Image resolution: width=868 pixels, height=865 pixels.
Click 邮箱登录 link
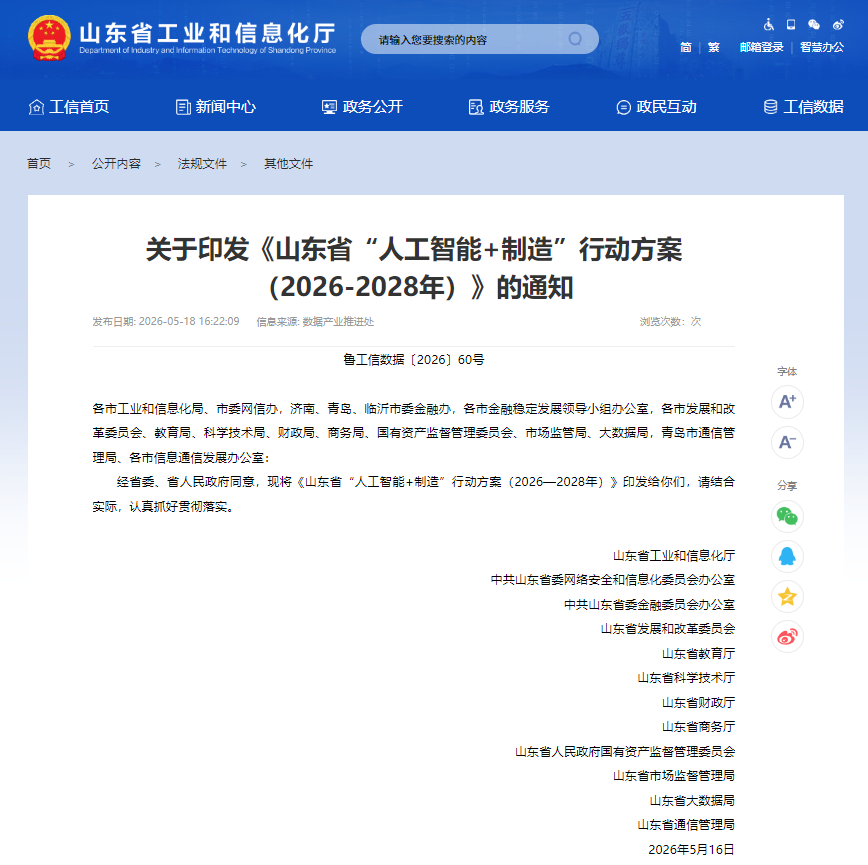762,48
